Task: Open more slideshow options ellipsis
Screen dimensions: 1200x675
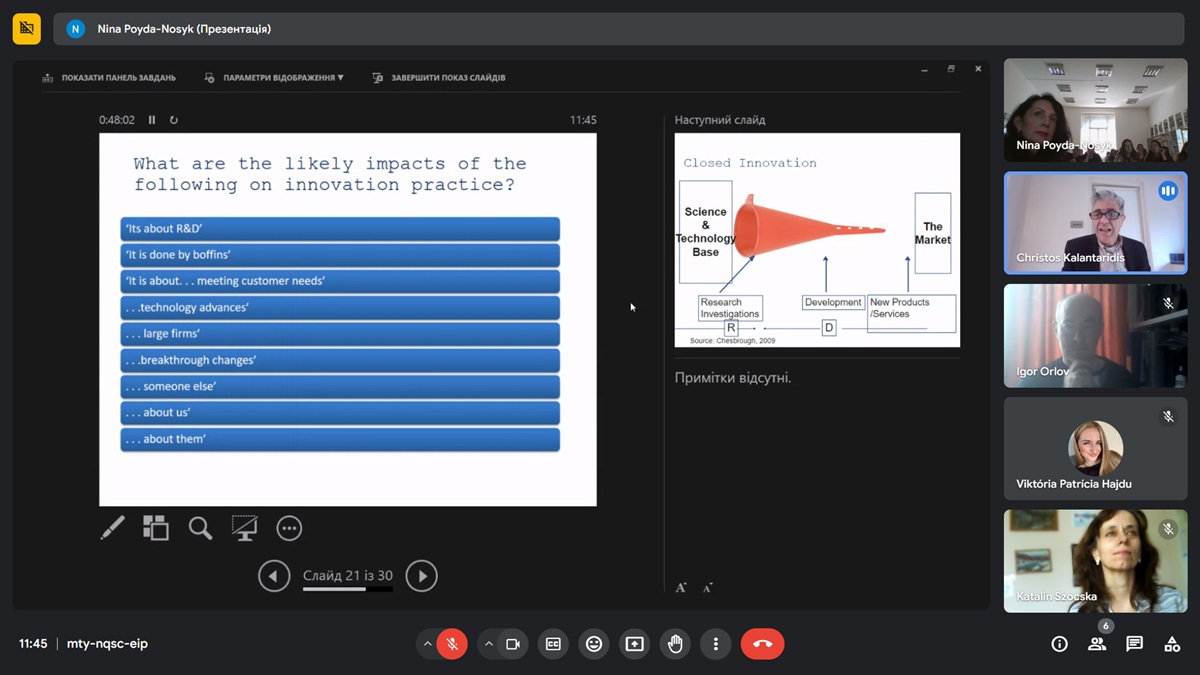Action: pos(289,528)
